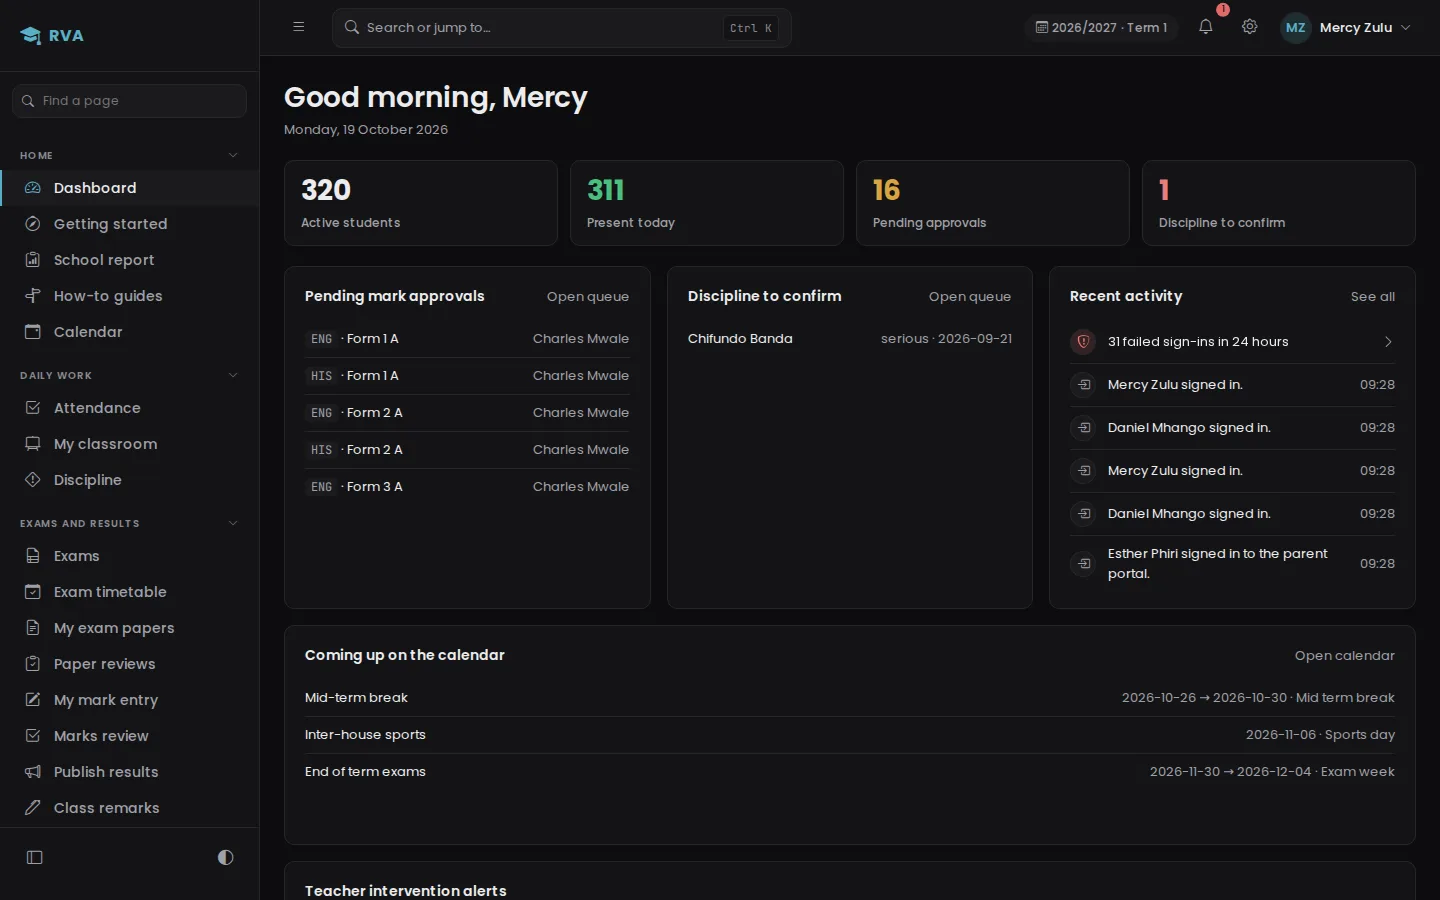Image resolution: width=1440 pixels, height=900 pixels.
Task: Navigate to Marks review
Action: pyautogui.click(x=129, y=736)
